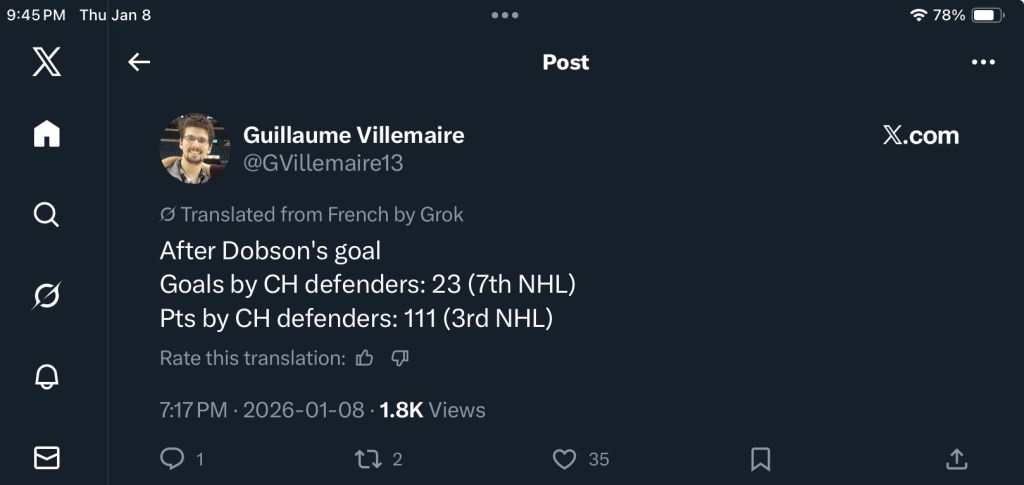Repost this post
Viewport: 1024px width, 485px height.
pyautogui.click(x=366, y=459)
